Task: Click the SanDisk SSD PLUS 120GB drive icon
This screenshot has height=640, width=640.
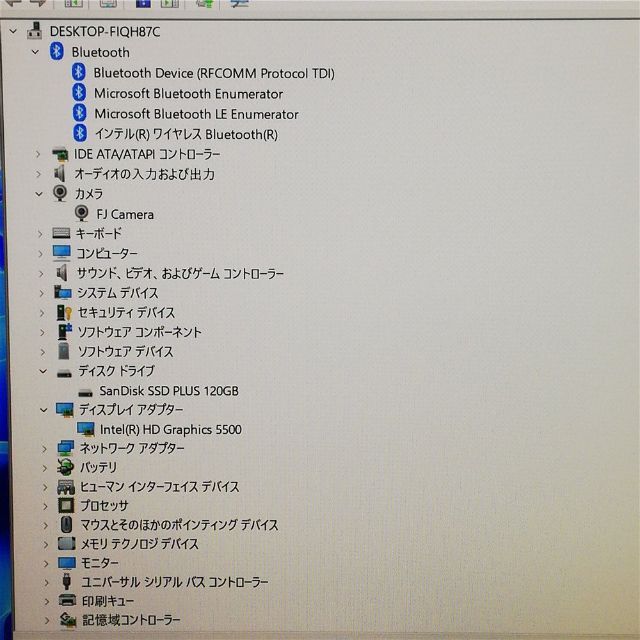Action: tap(85, 393)
